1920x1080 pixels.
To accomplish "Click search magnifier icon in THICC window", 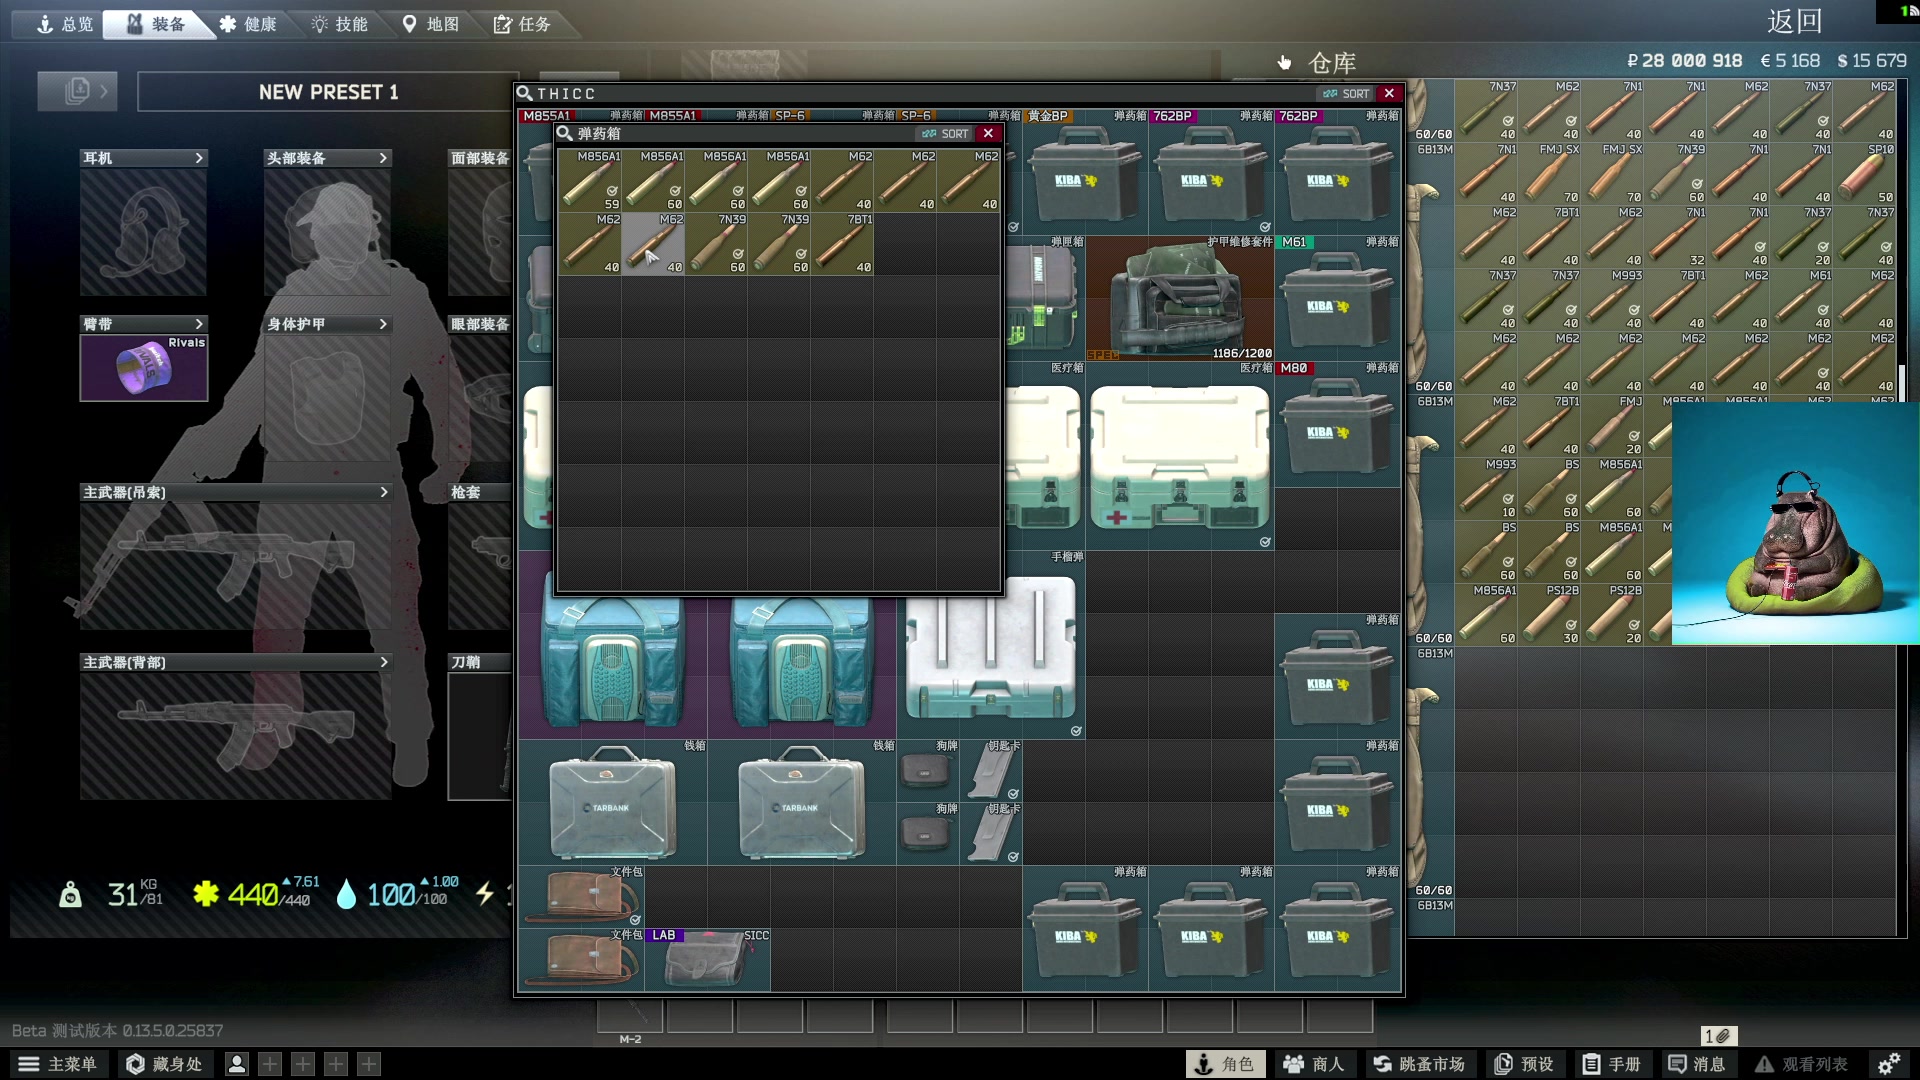I will click(x=524, y=94).
